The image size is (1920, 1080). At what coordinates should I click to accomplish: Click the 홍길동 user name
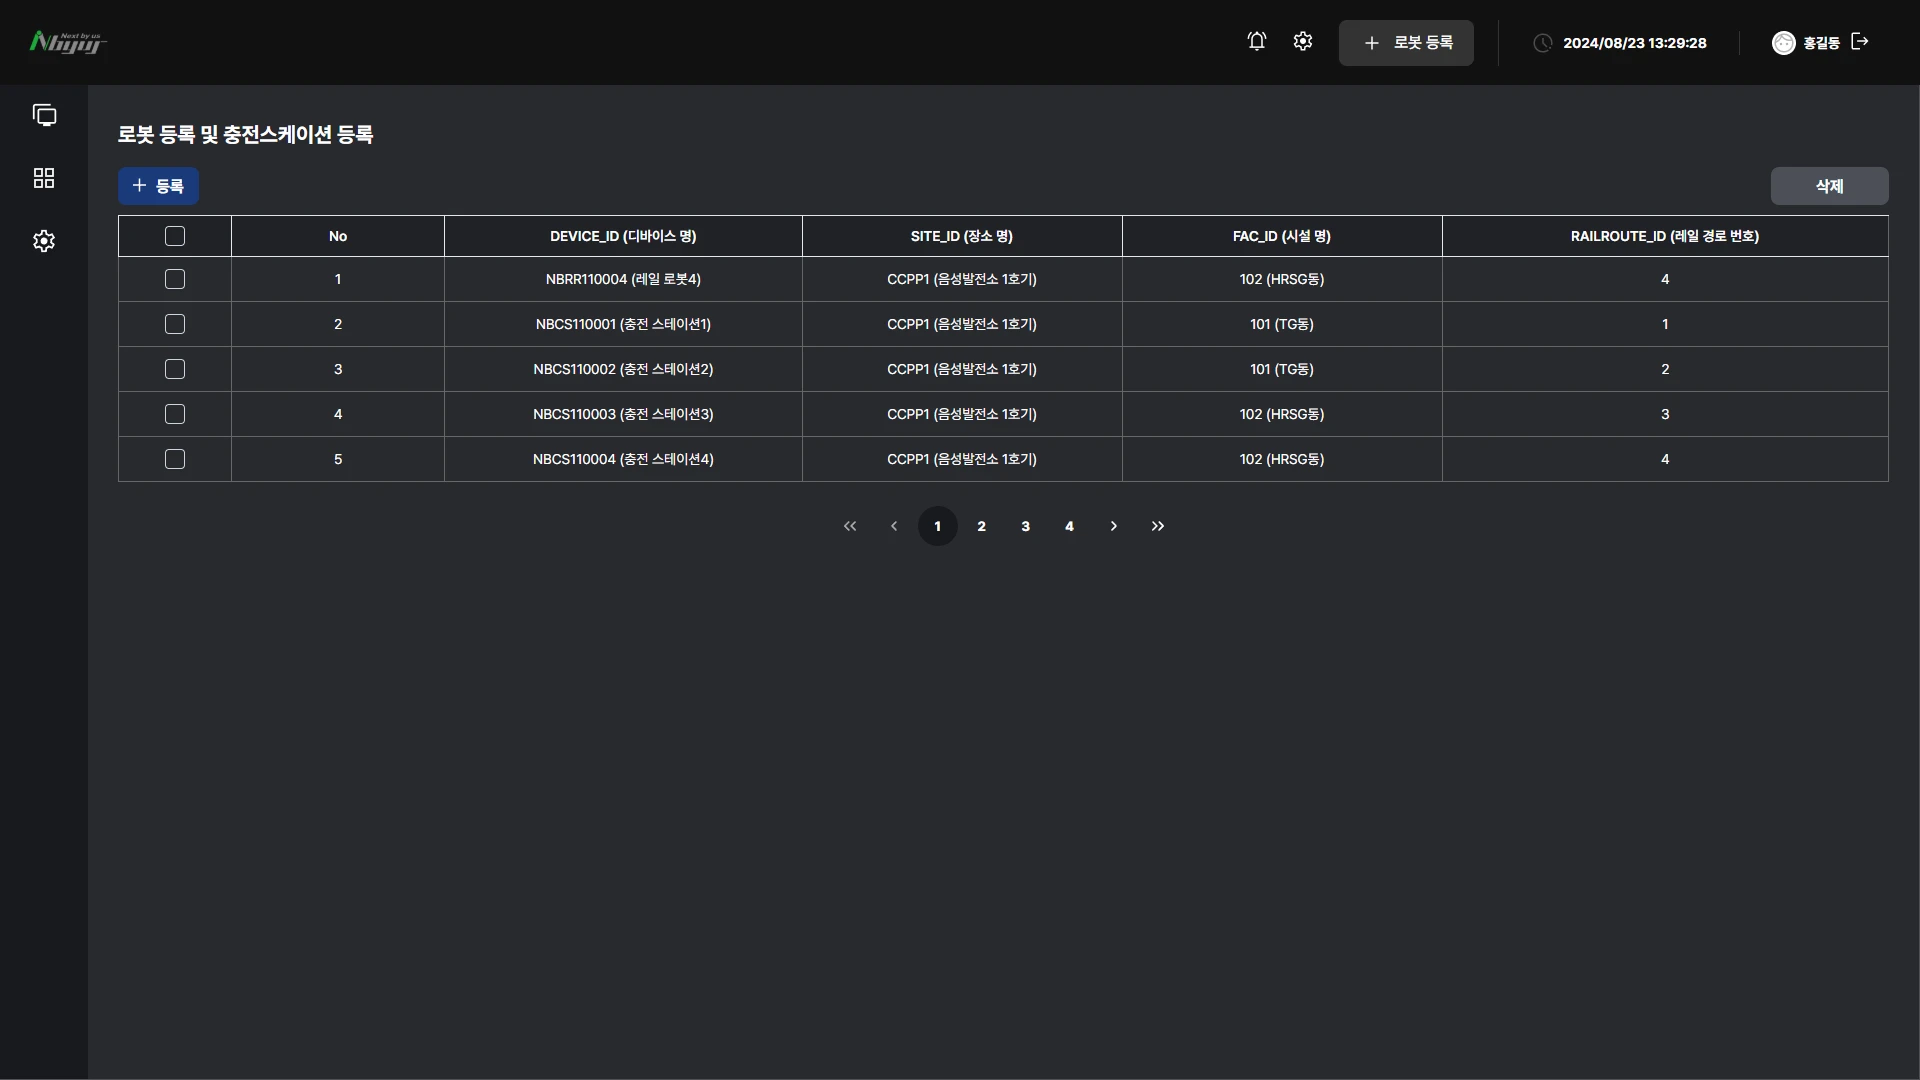[x=1821, y=43]
